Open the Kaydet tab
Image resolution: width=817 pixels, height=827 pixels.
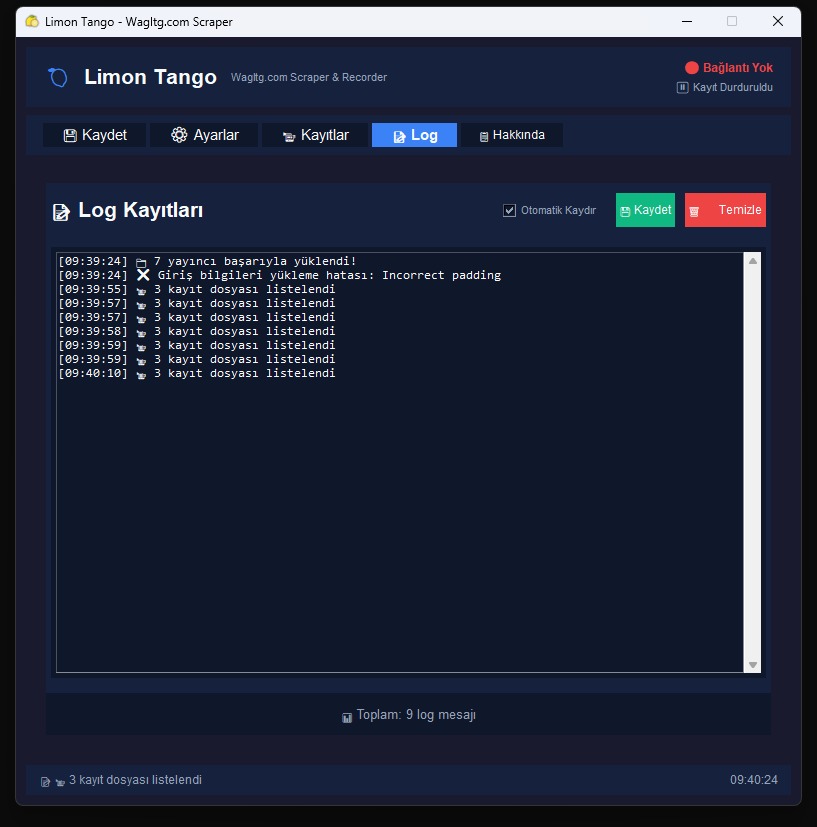coord(95,135)
